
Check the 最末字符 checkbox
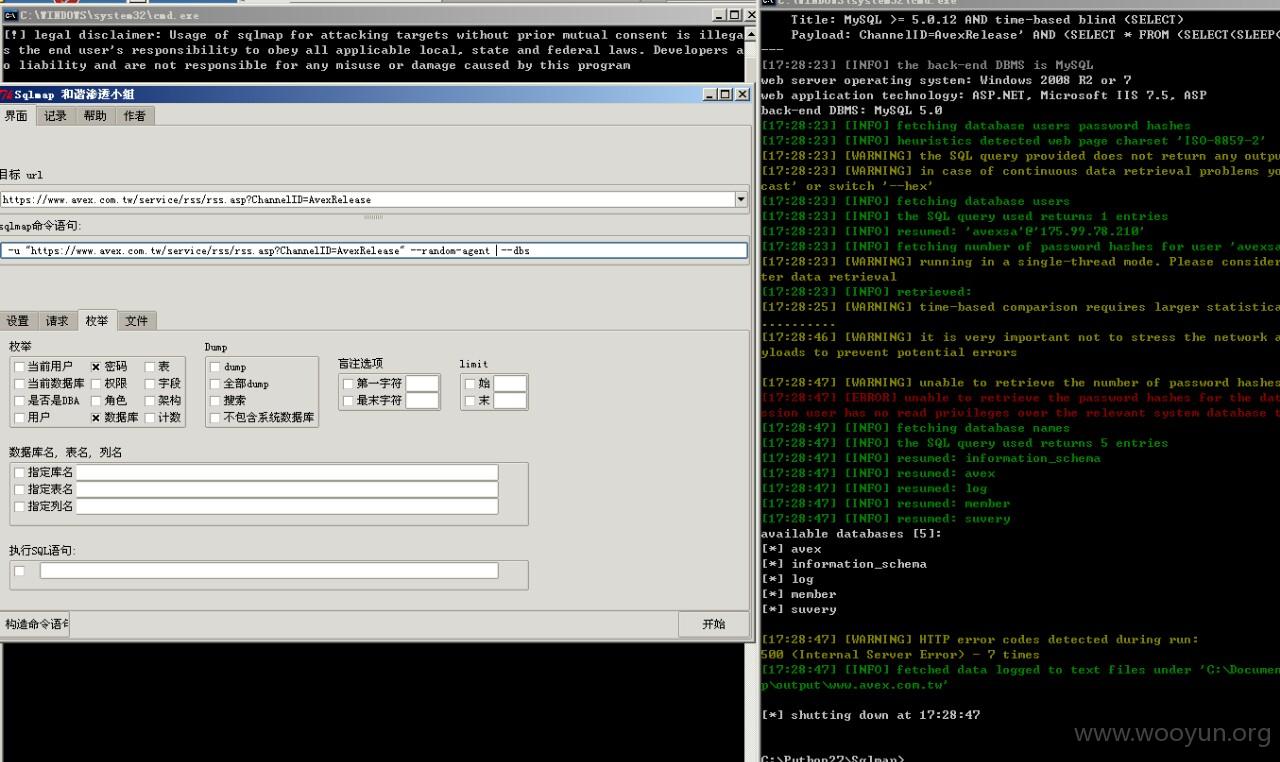pos(348,401)
